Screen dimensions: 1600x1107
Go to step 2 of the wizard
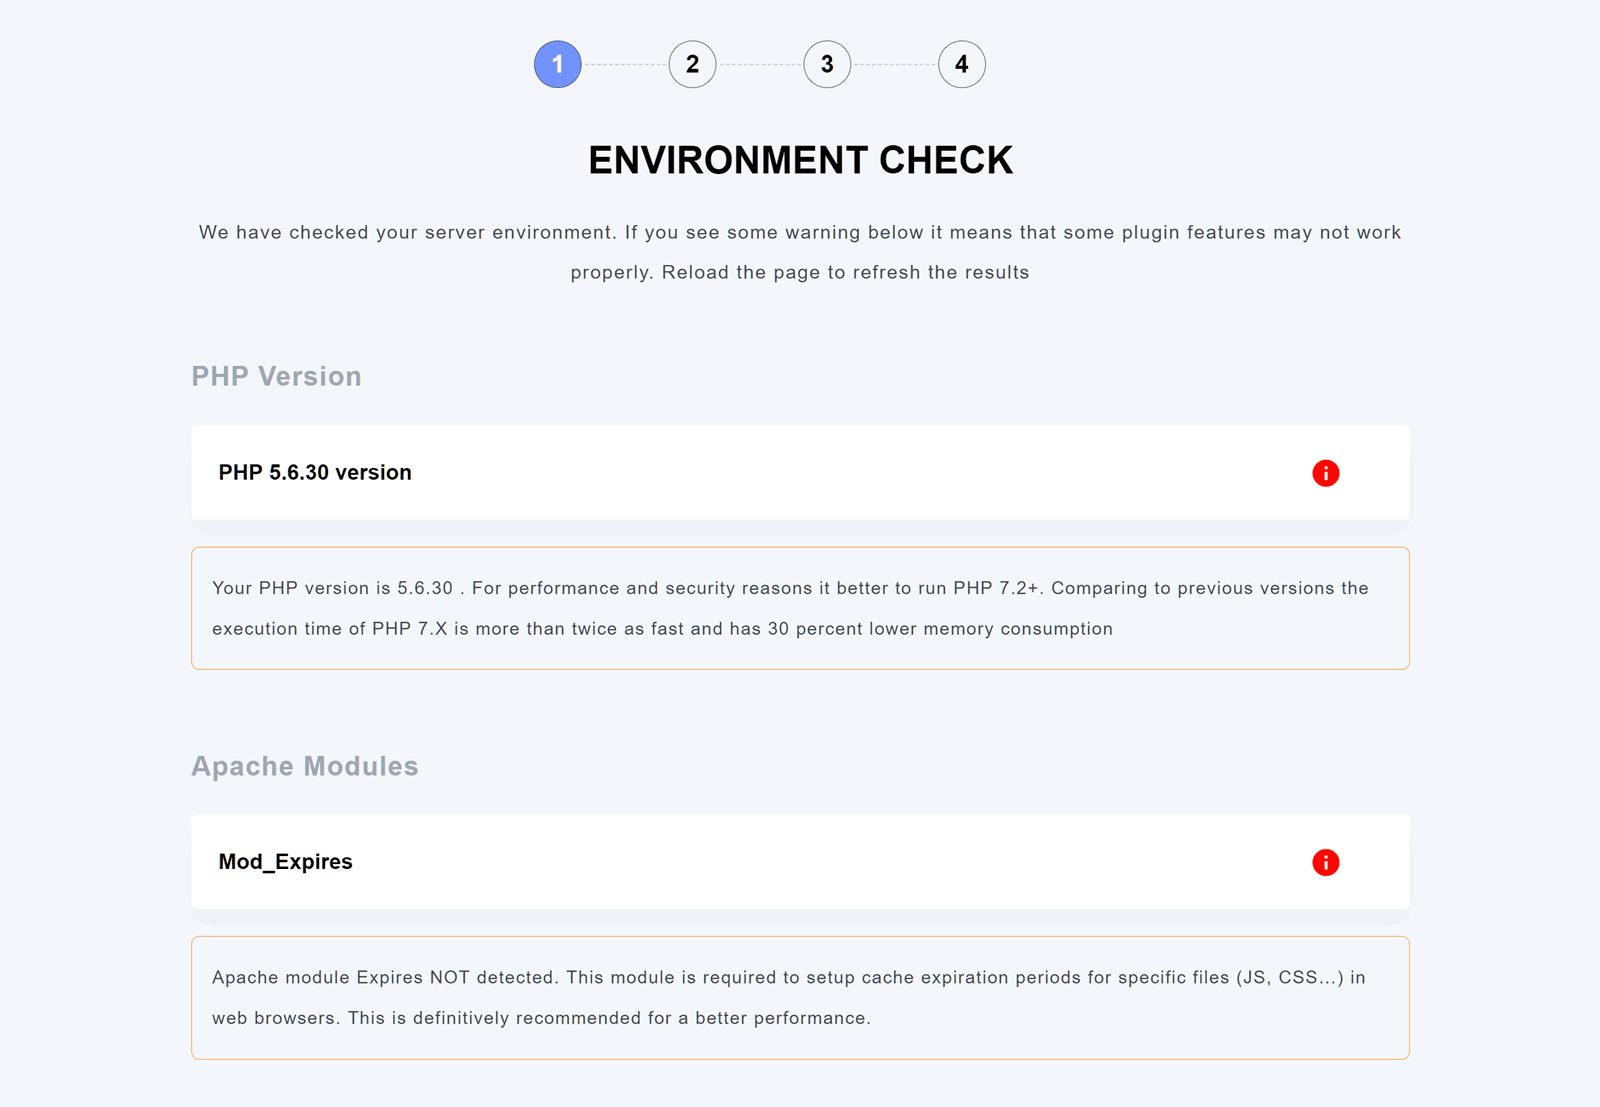pyautogui.click(x=692, y=64)
